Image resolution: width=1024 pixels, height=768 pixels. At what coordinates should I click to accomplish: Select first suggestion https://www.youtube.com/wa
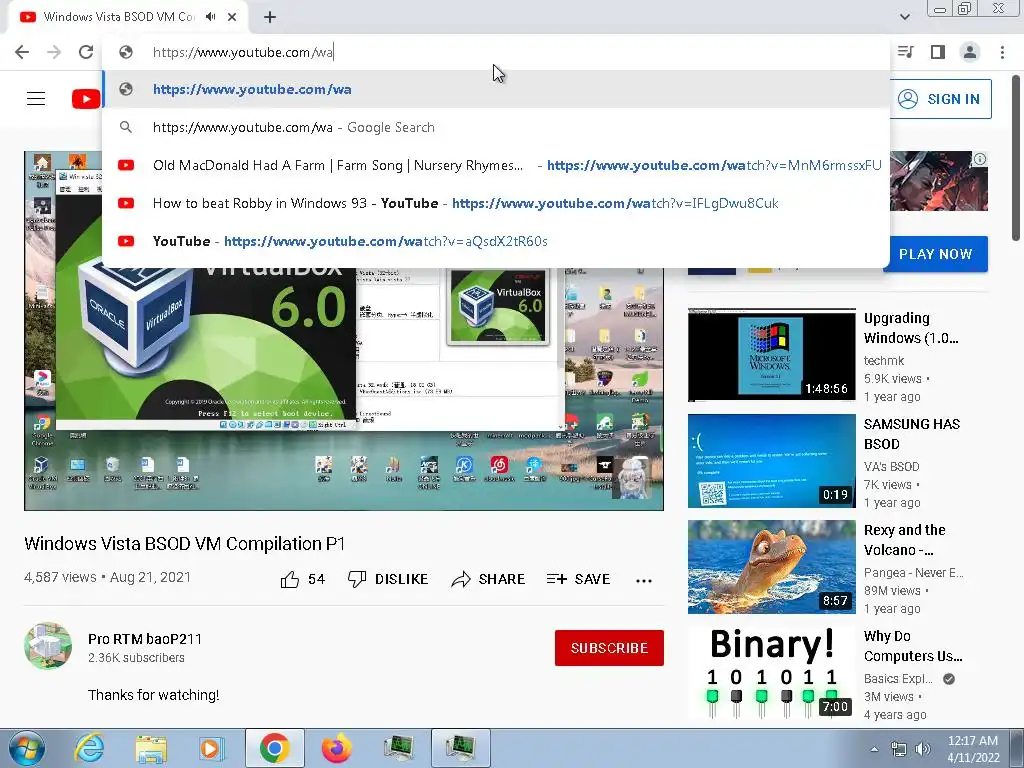[496, 89]
